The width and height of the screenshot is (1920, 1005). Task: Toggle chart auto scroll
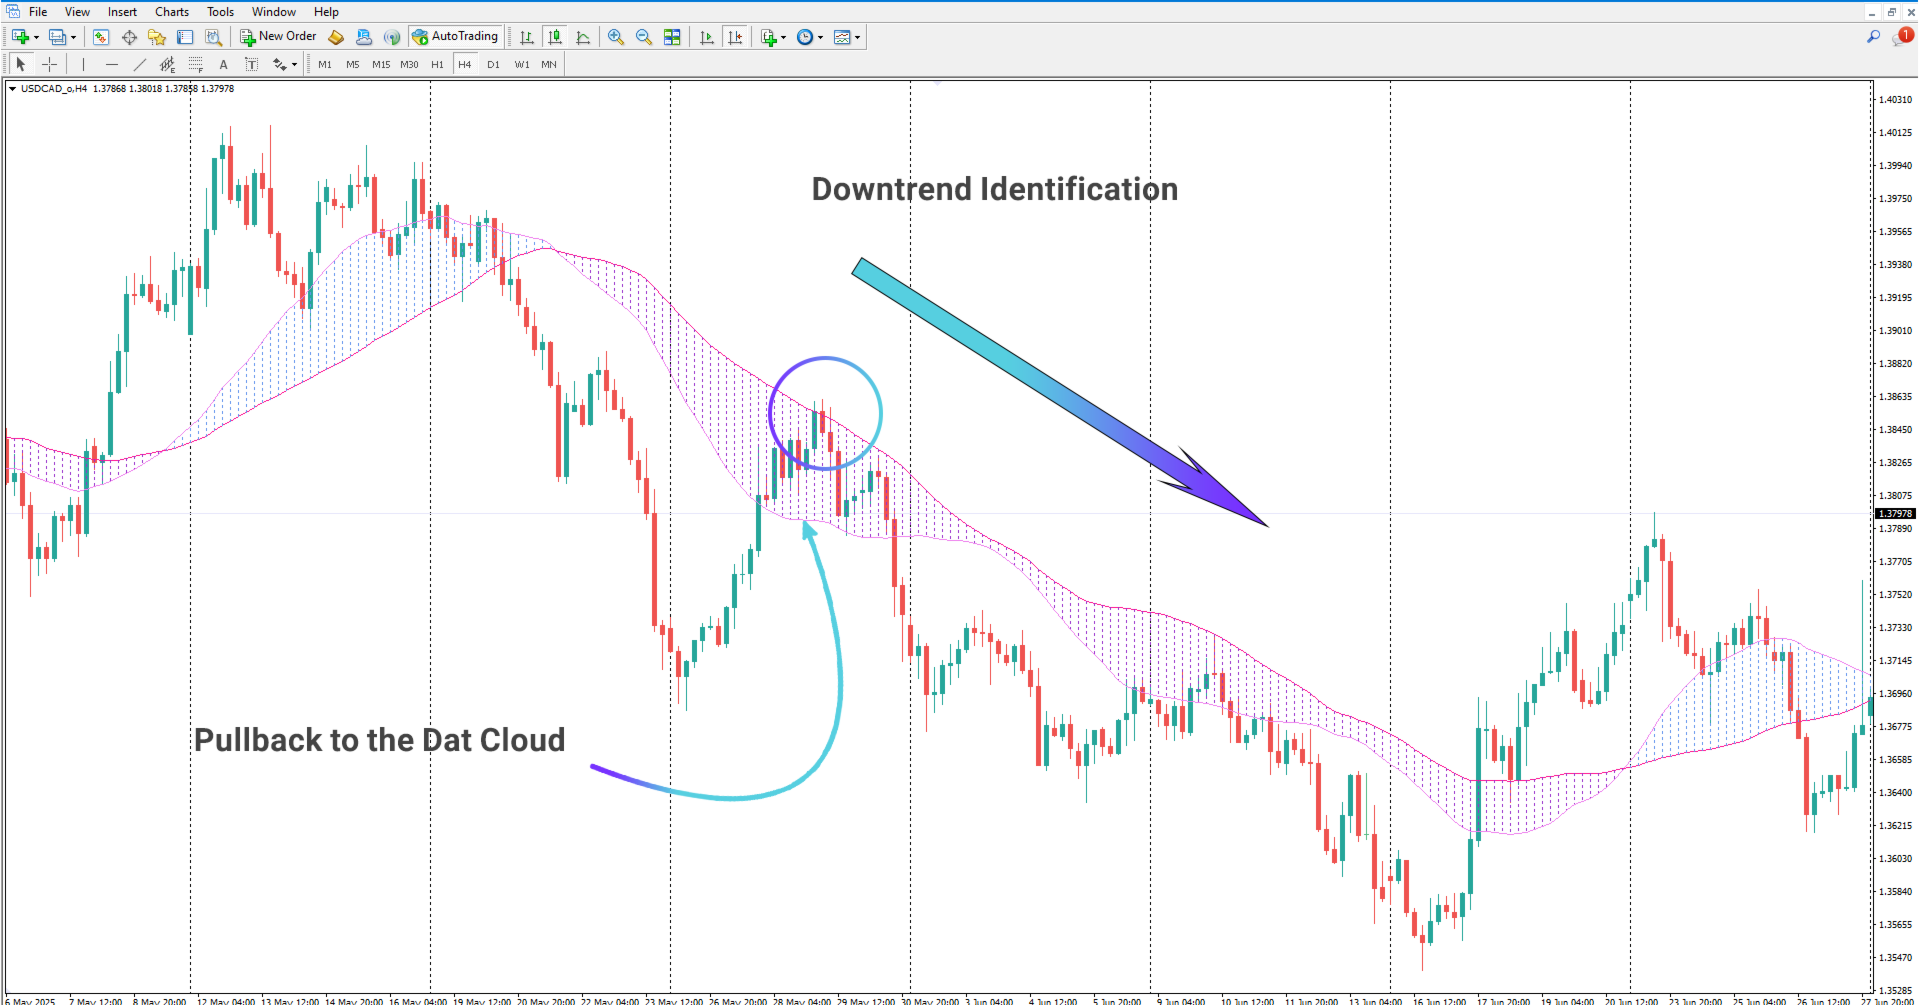[x=706, y=37]
